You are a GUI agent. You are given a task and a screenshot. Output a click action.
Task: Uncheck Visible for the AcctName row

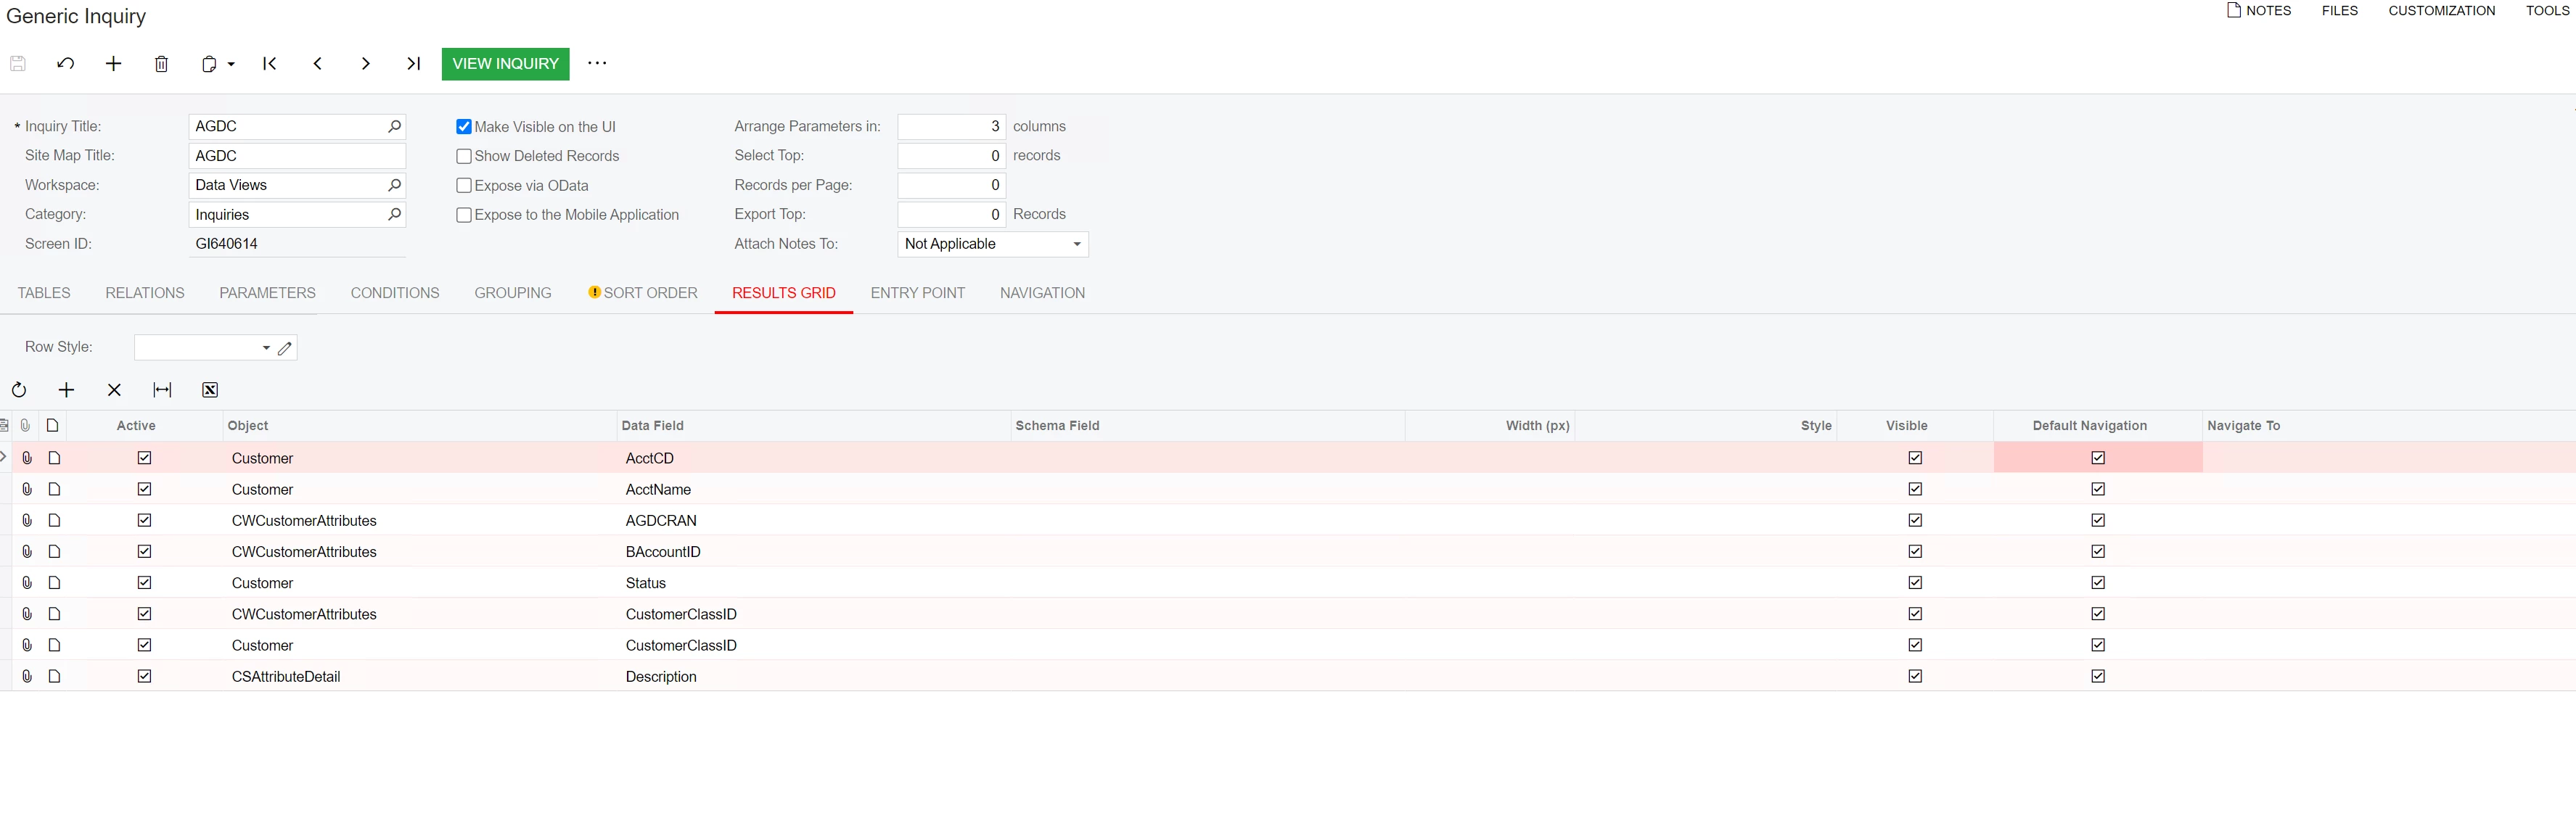click(1915, 489)
